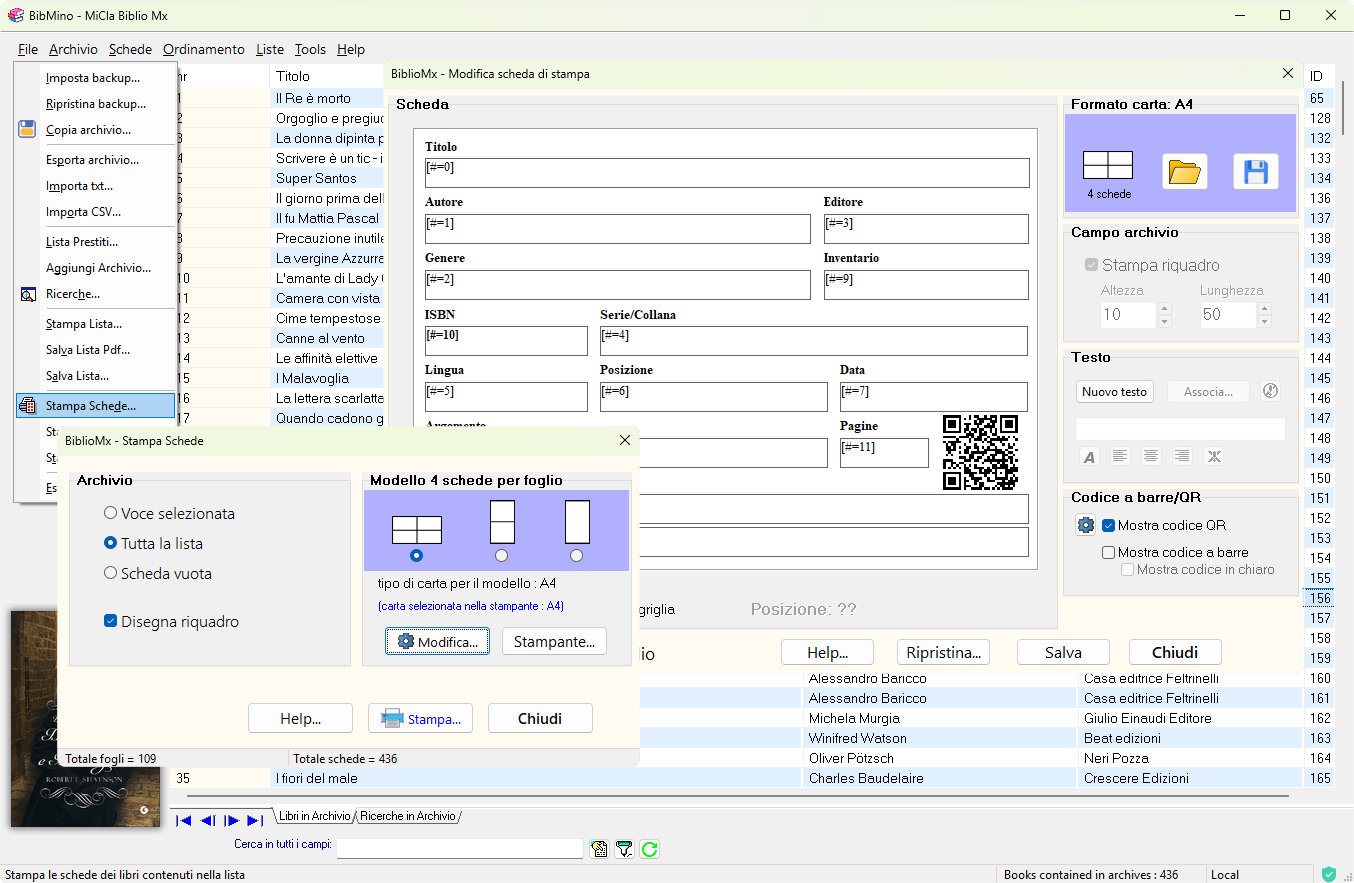The image size is (1354, 883).
Task: Open the search filter icon beside search field
Action: click(x=622, y=848)
